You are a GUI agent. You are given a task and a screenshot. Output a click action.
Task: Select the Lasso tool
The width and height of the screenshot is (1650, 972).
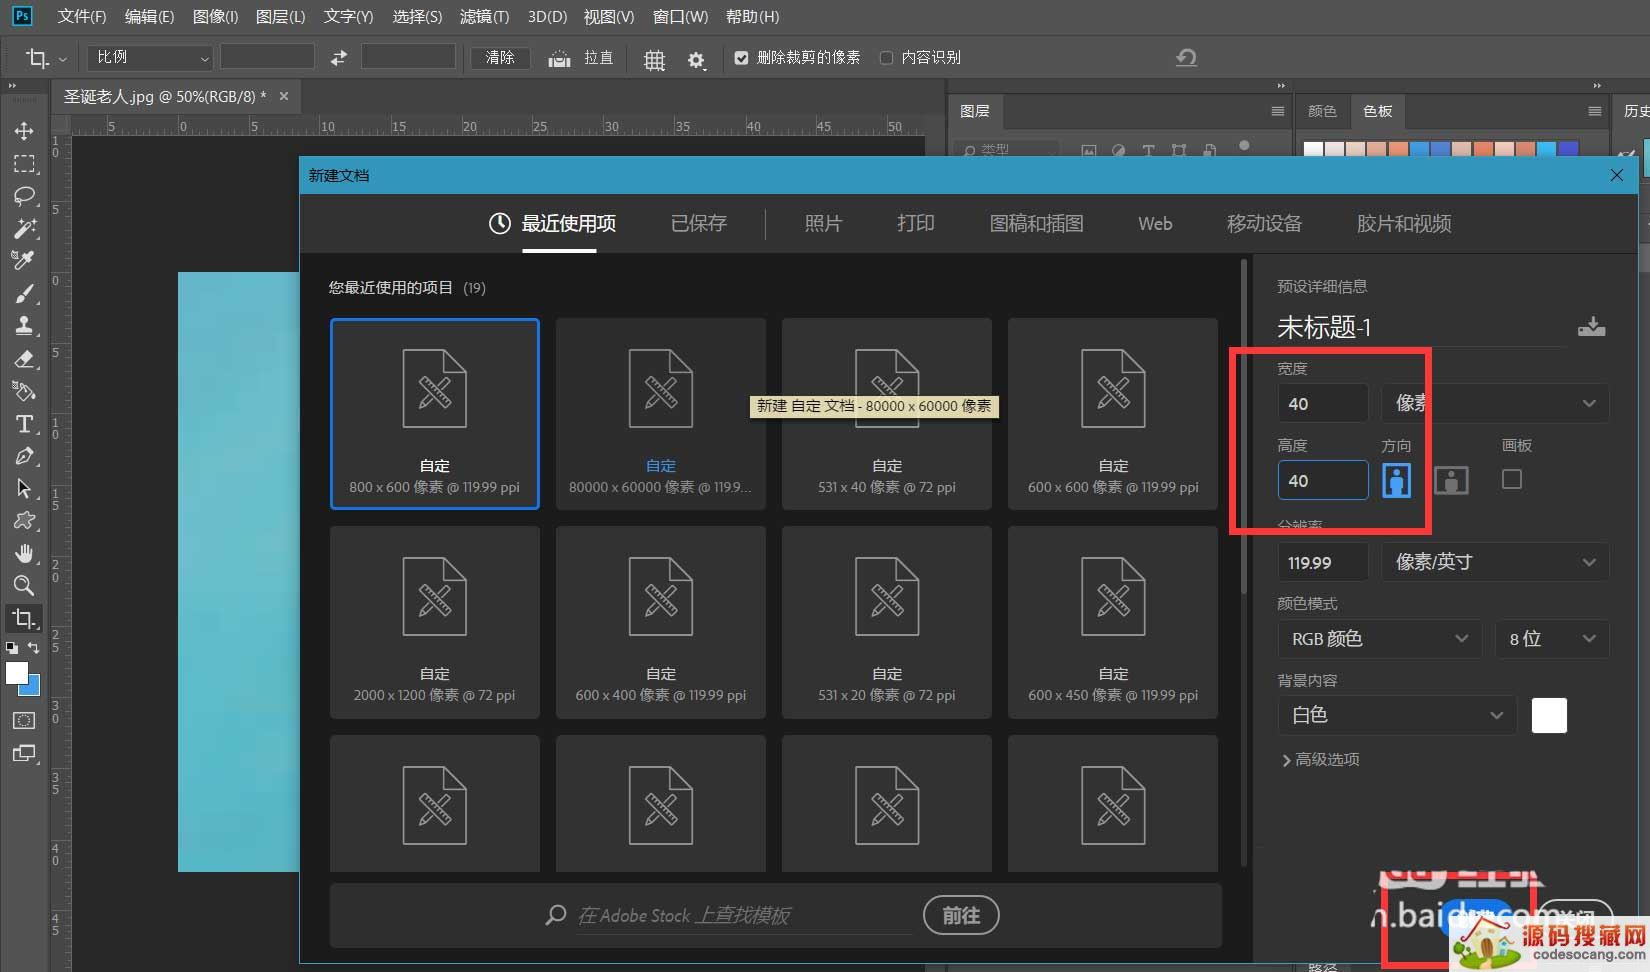pyautogui.click(x=24, y=196)
